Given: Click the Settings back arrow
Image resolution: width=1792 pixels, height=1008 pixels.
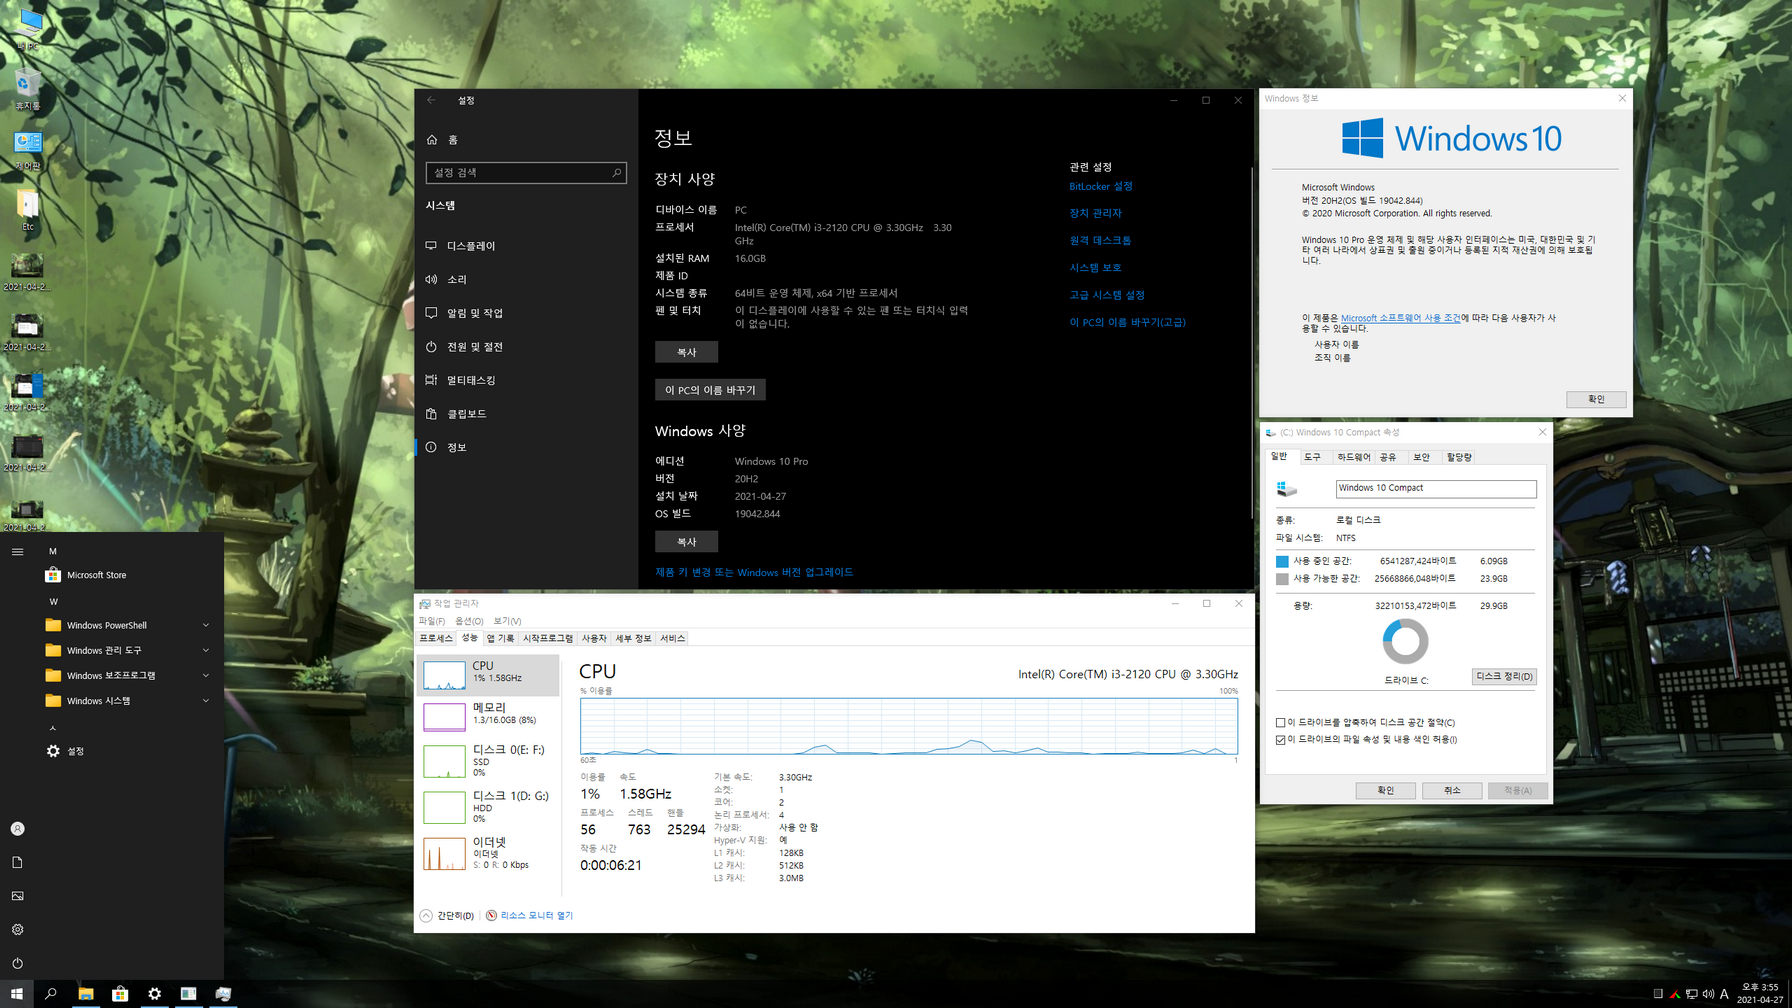Looking at the screenshot, I should (431, 100).
